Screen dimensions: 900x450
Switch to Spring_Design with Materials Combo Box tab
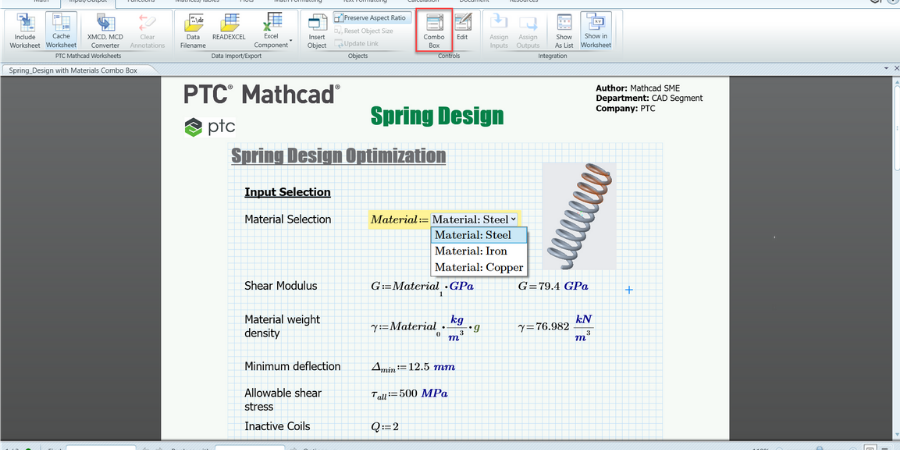(x=73, y=71)
